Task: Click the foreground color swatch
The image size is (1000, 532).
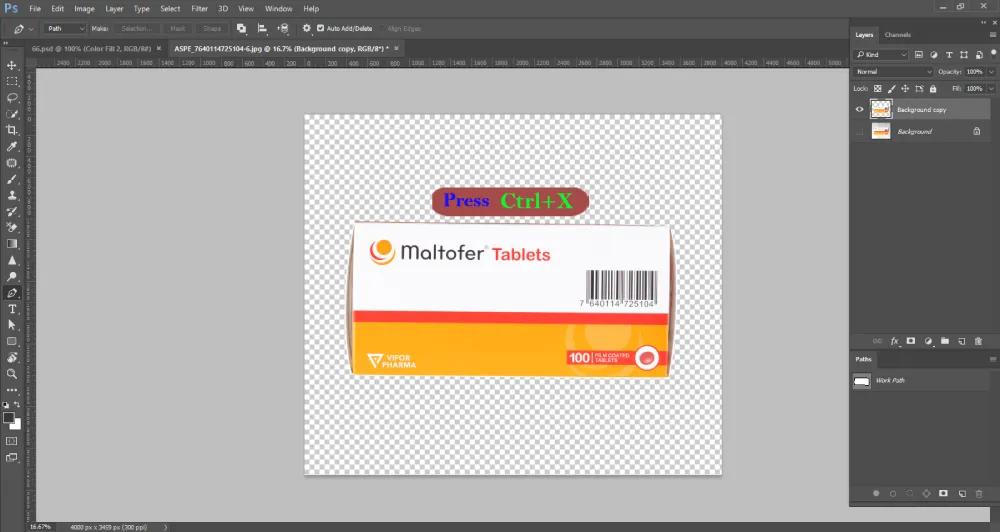Action: (8, 418)
